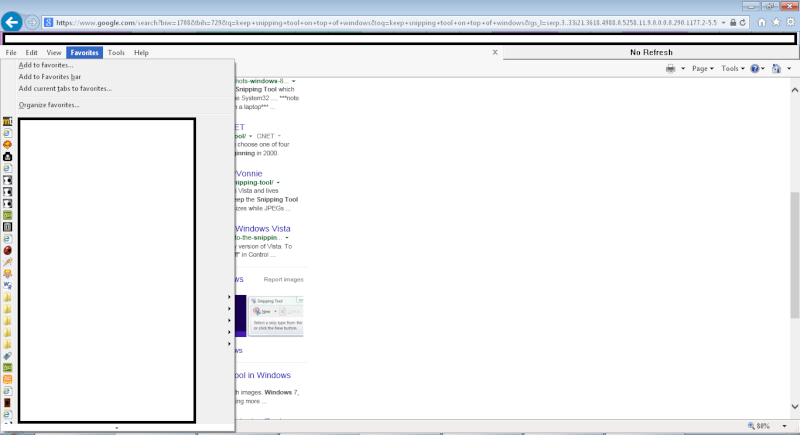
Task: Click the Print icon in command bar
Action: [670, 68]
